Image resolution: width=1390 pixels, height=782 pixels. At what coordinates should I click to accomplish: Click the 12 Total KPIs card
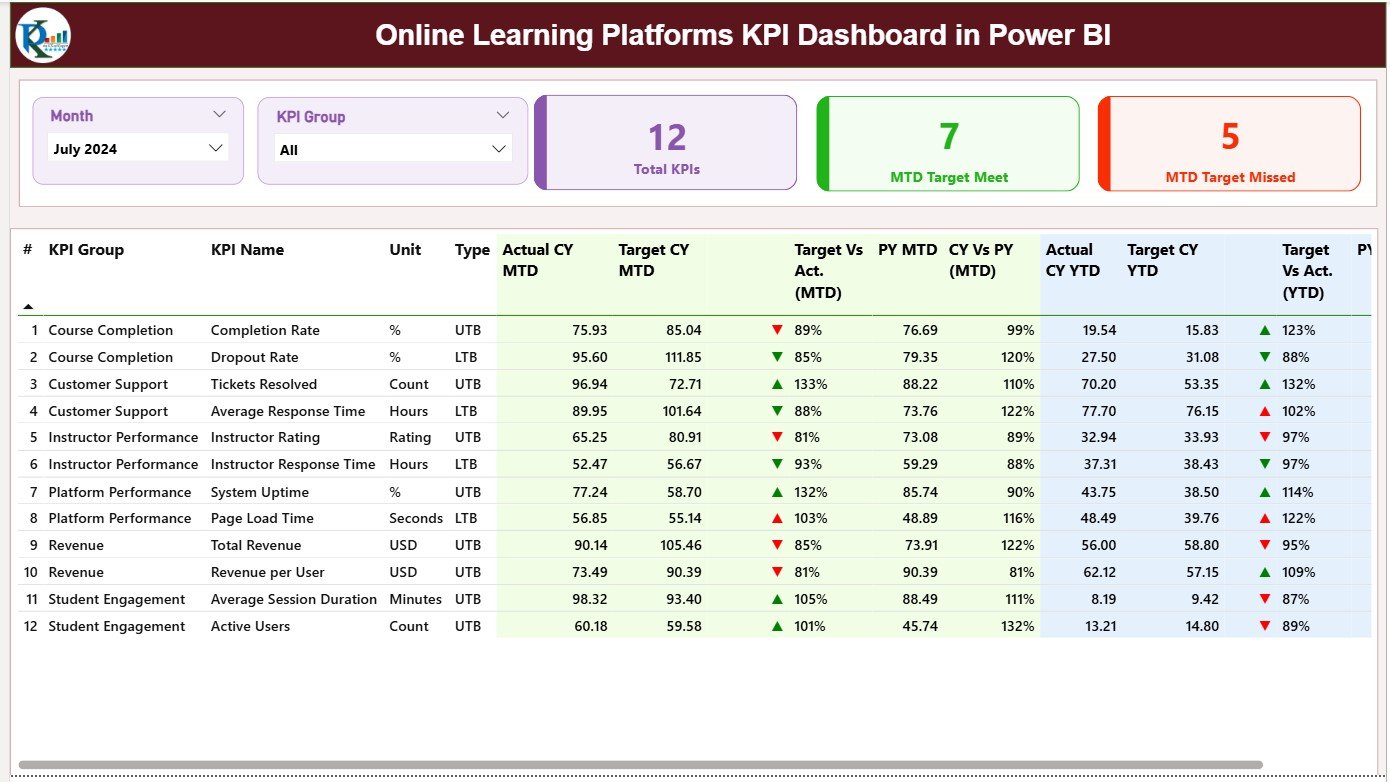pos(665,142)
